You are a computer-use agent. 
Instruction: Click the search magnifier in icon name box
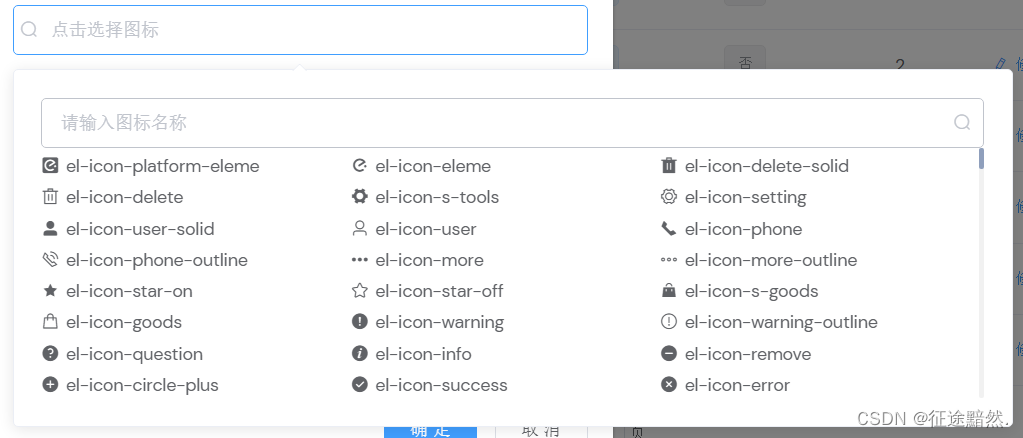pos(962,123)
